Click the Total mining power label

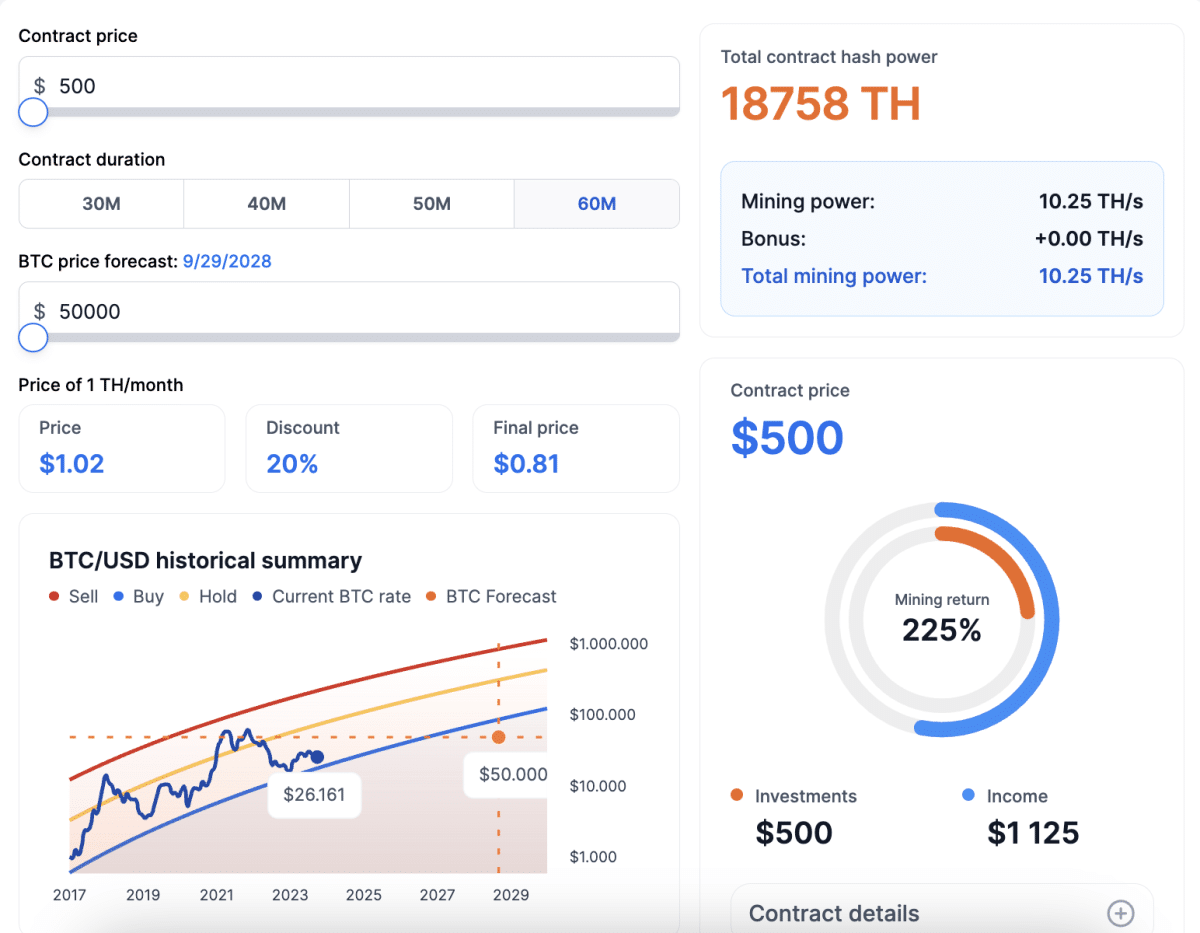tap(834, 276)
